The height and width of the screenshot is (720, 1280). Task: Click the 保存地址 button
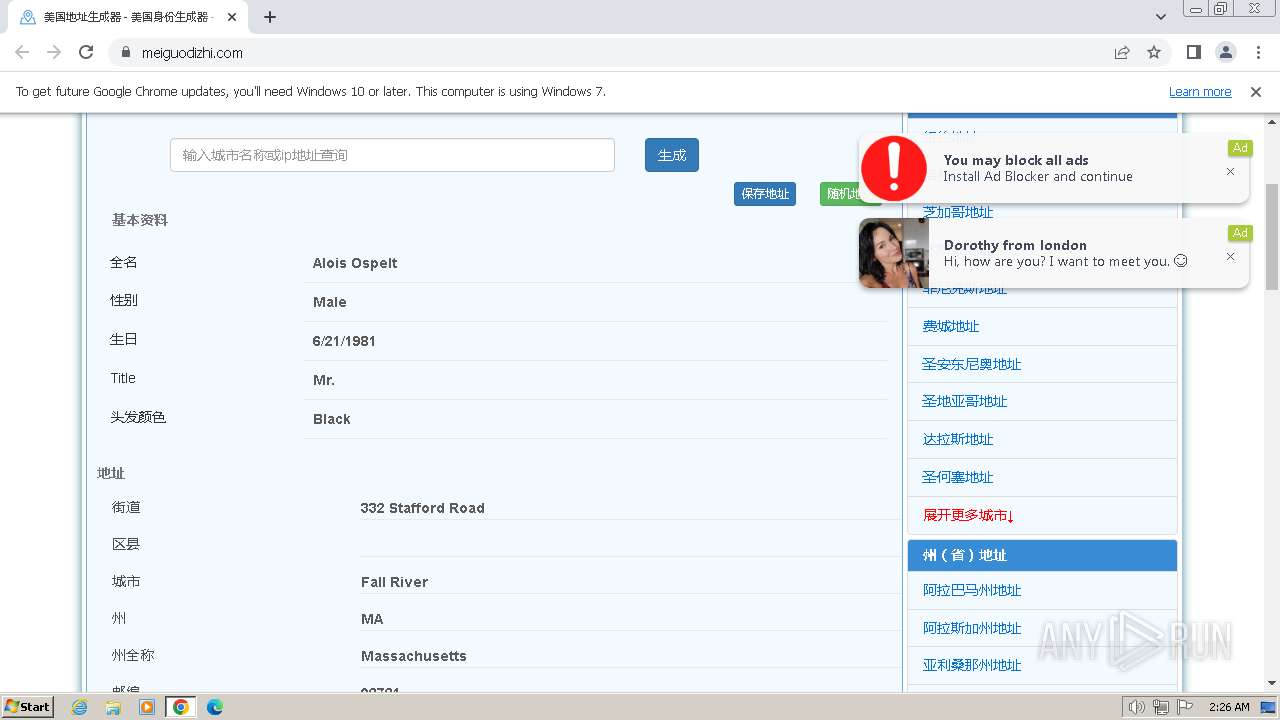[765, 194]
